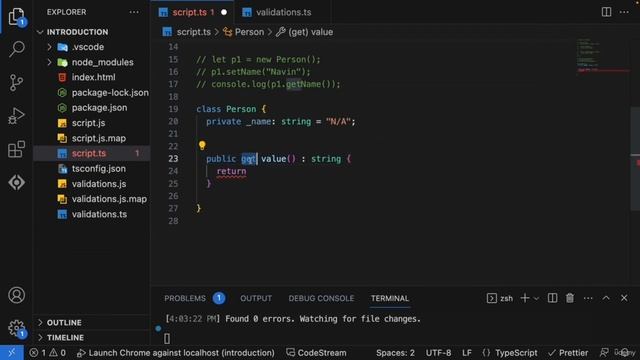The width and height of the screenshot is (640, 360).
Task: Maximize the panel size with caret
Action: click(606, 298)
